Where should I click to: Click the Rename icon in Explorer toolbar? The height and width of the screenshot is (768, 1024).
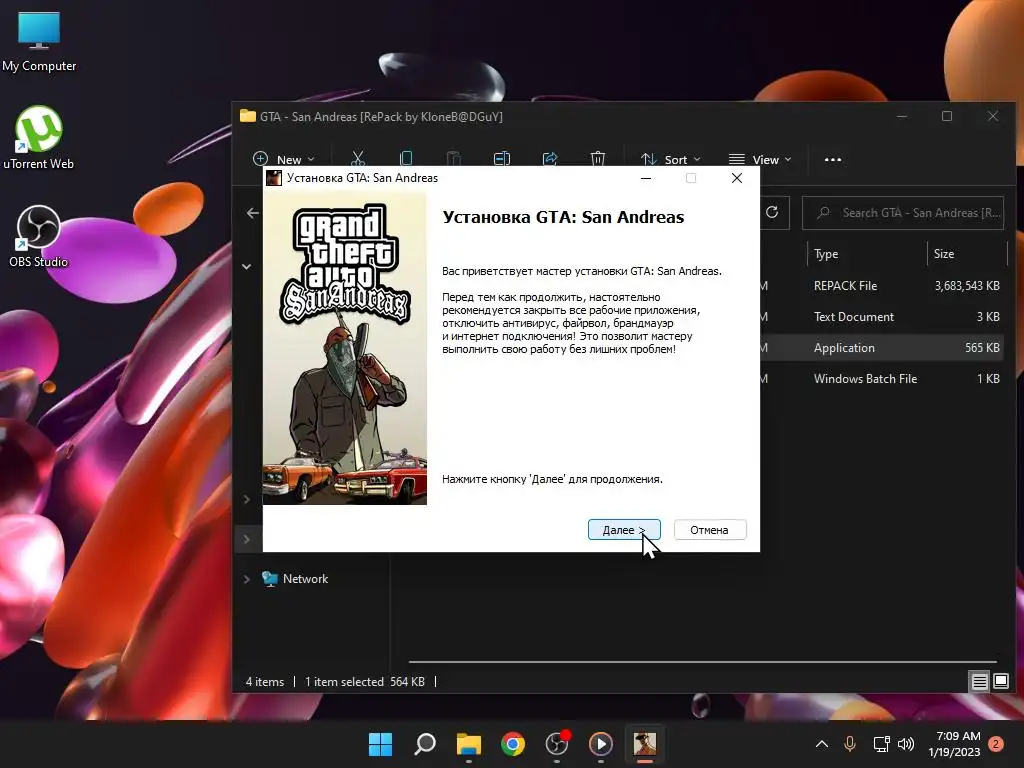click(x=502, y=159)
